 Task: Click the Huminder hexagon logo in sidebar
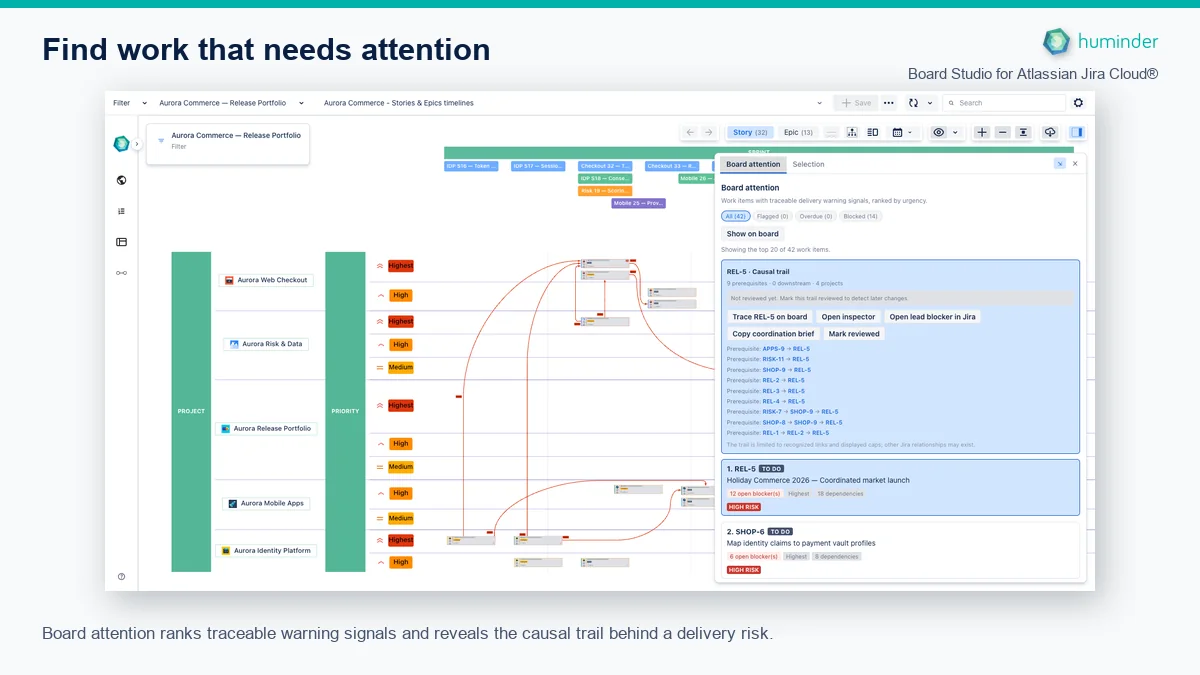[121, 144]
